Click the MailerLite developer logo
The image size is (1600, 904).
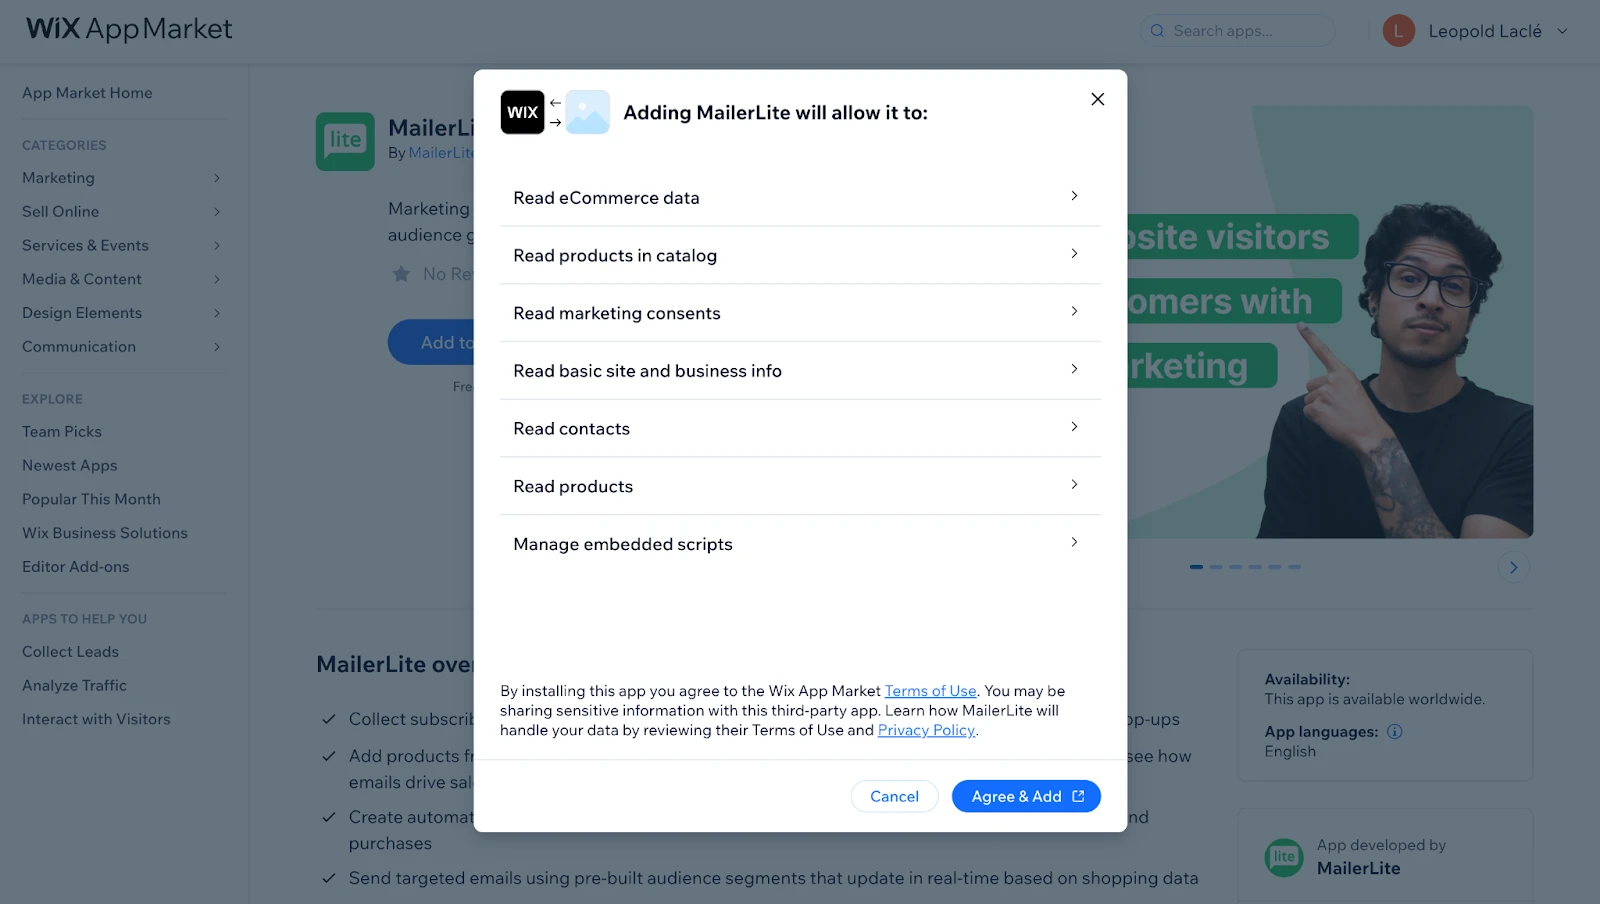pyautogui.click(x=1284, y=857)
